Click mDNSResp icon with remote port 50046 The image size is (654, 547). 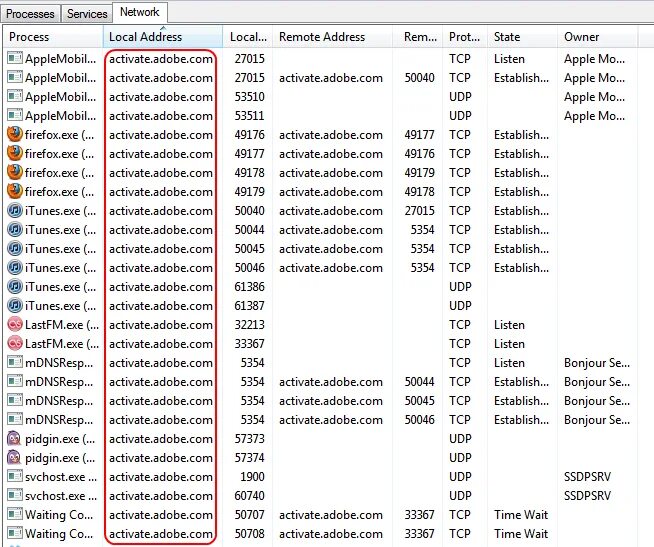(x=15, y=419)
